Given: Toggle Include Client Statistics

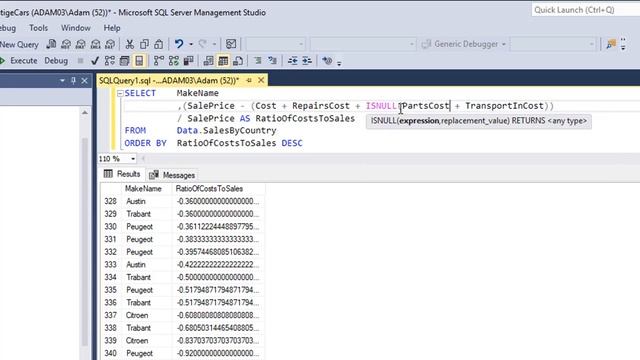Looking at the screenshot, I should click(189, 61).
